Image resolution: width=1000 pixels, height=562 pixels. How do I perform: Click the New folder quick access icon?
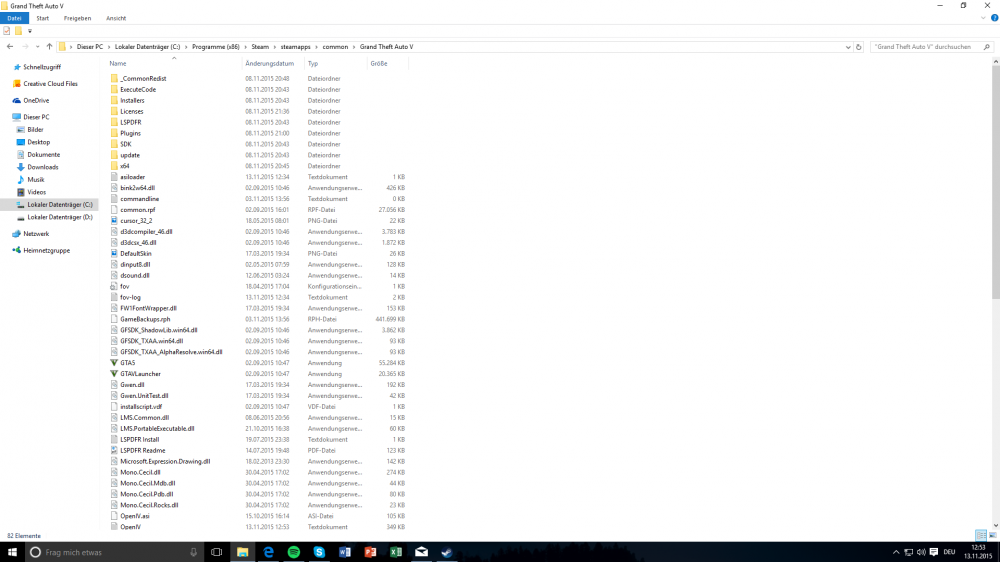point(18,31)
